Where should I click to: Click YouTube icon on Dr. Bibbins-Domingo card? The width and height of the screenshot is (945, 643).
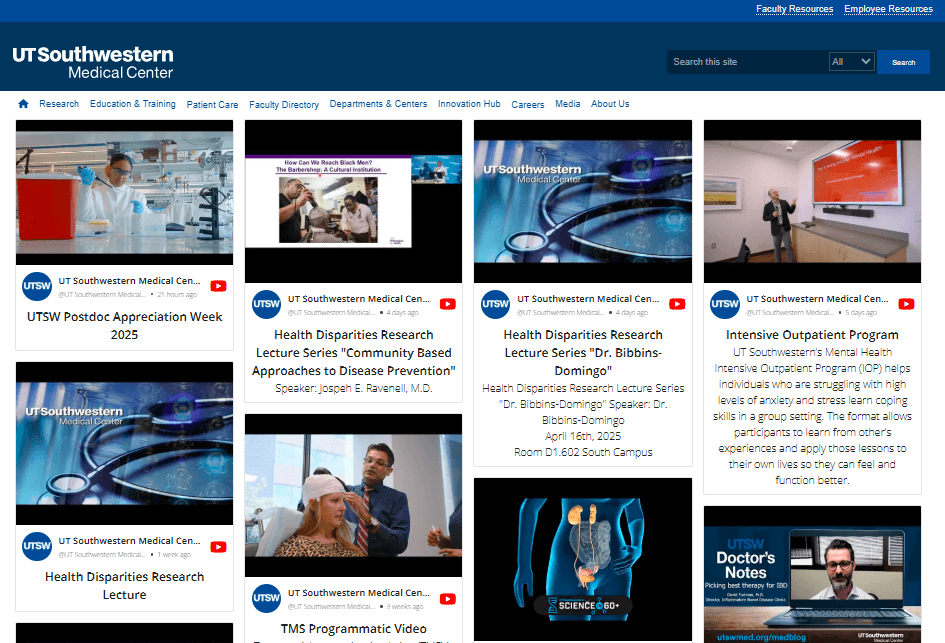677,304
